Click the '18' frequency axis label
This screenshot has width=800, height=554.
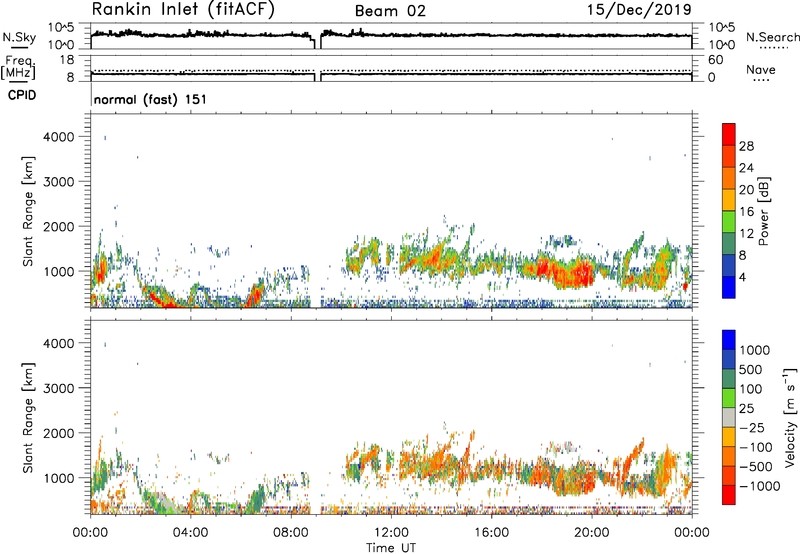coord(67,59)
